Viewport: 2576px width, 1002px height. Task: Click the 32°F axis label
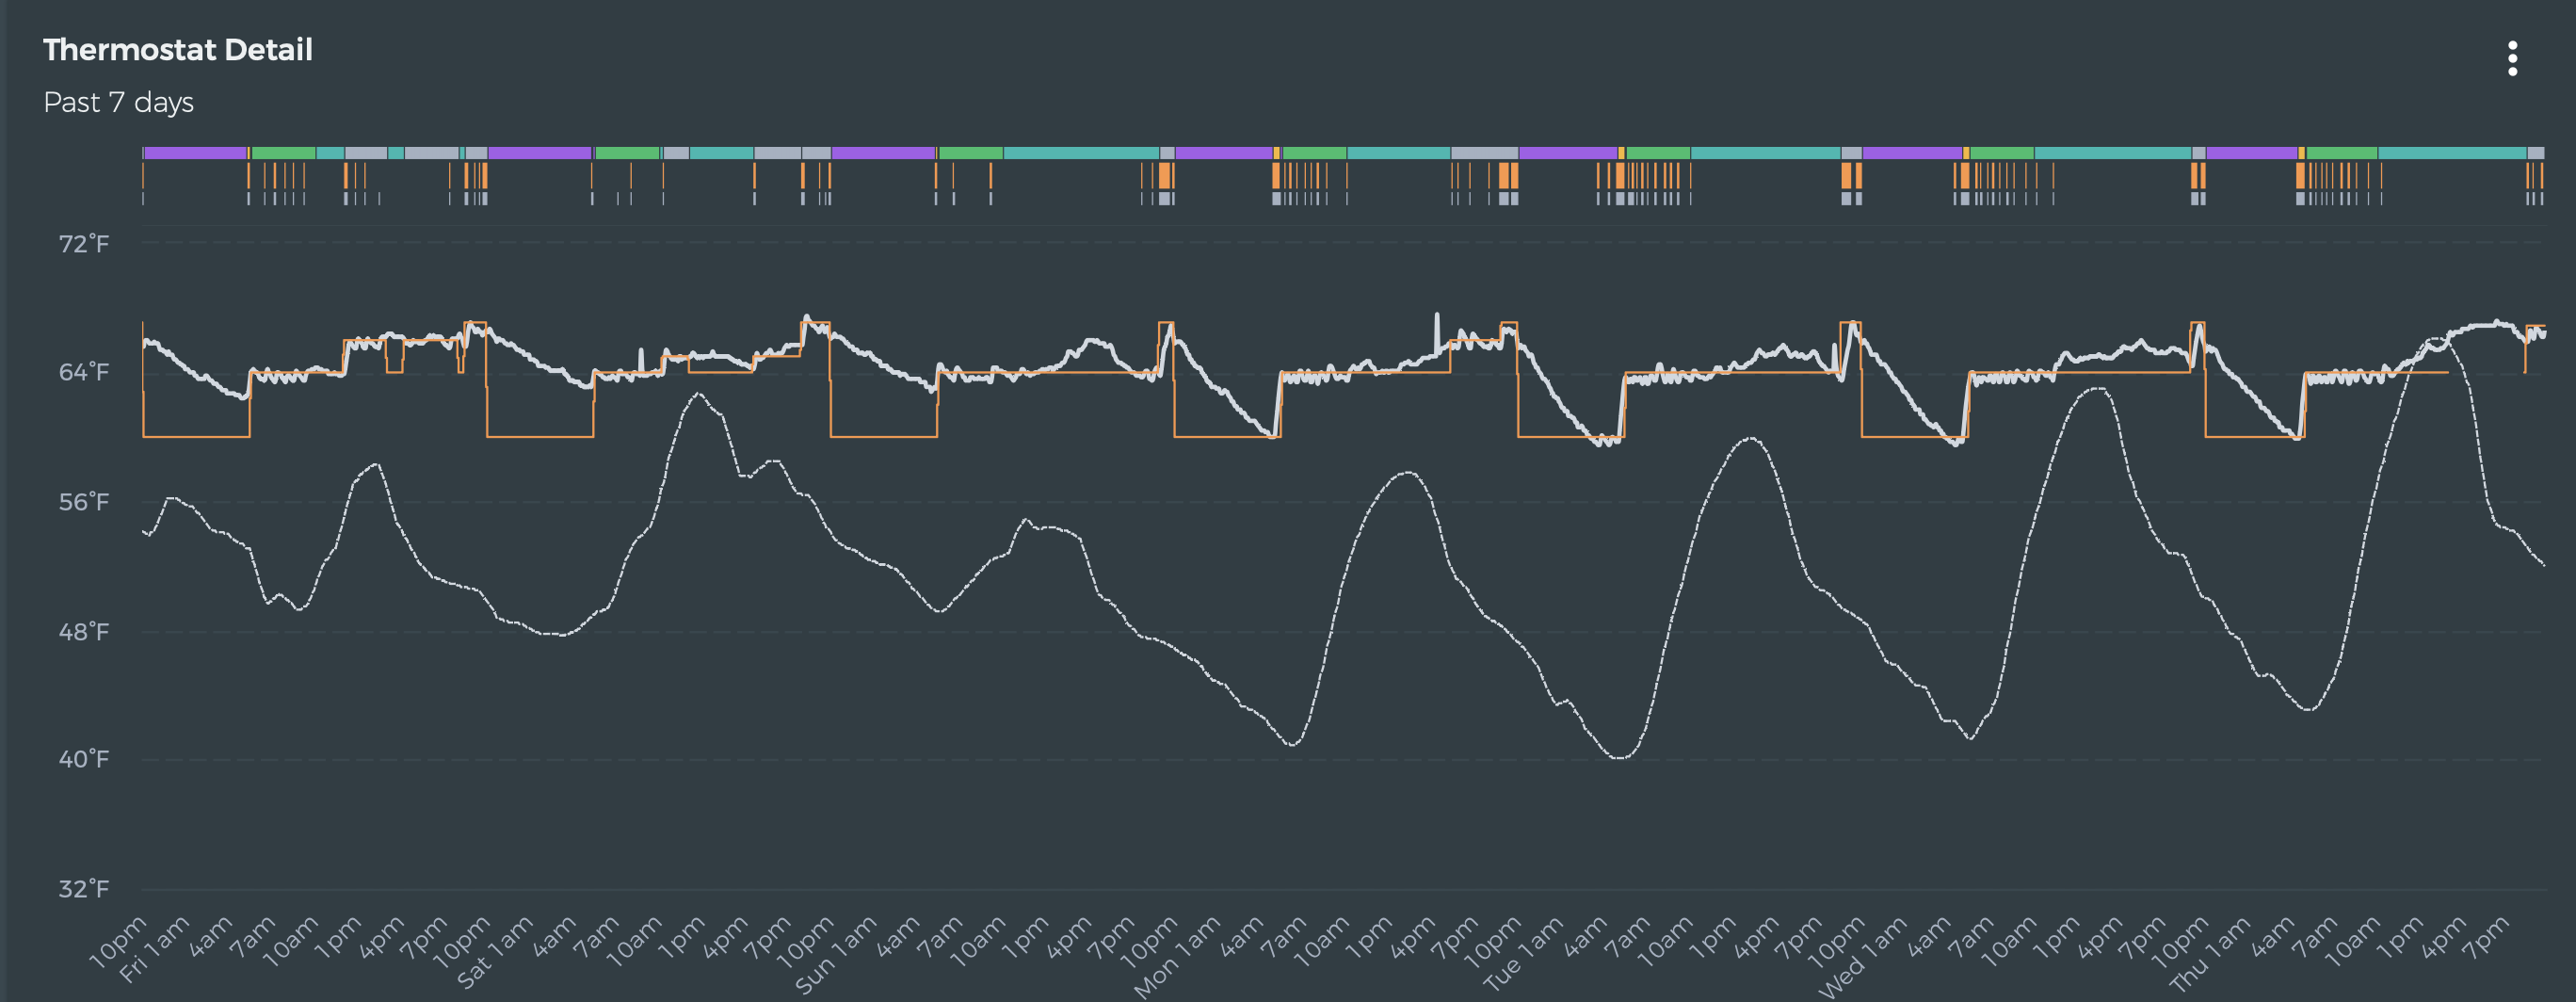pyautogui.click(x=84, y=889)
